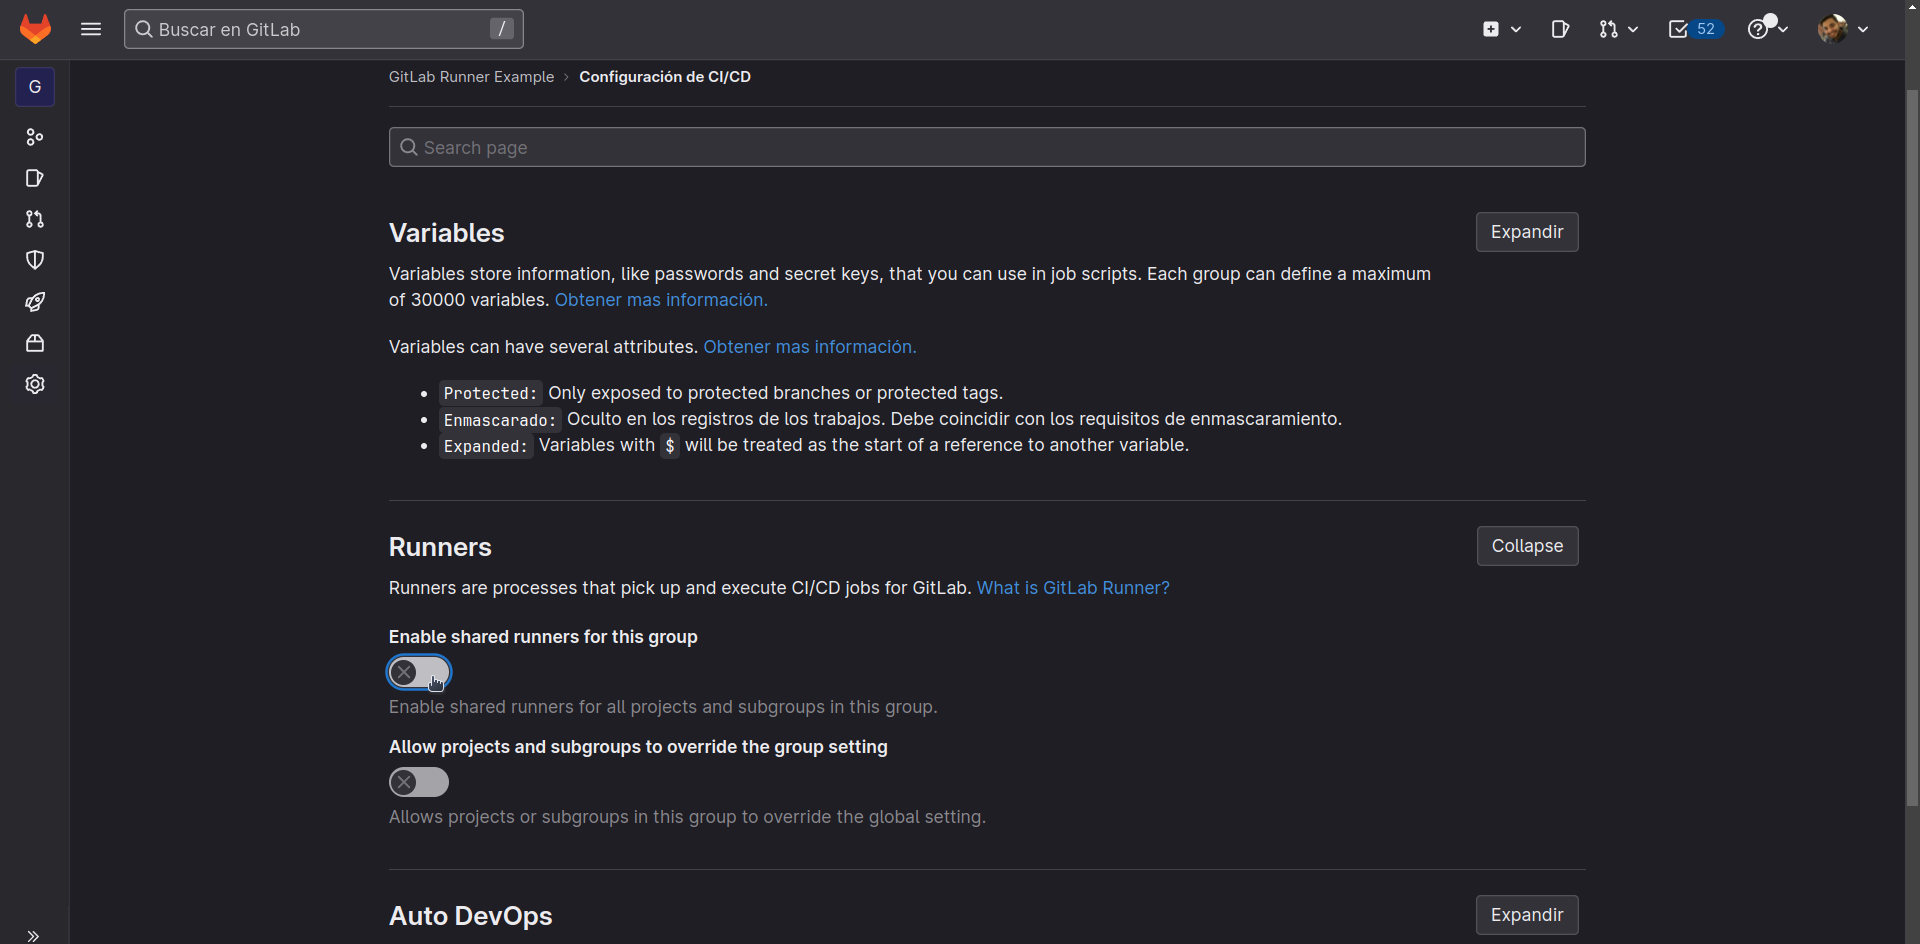Open Packages icon in left sidebar
1920x944 pixels.
[35, 343]
